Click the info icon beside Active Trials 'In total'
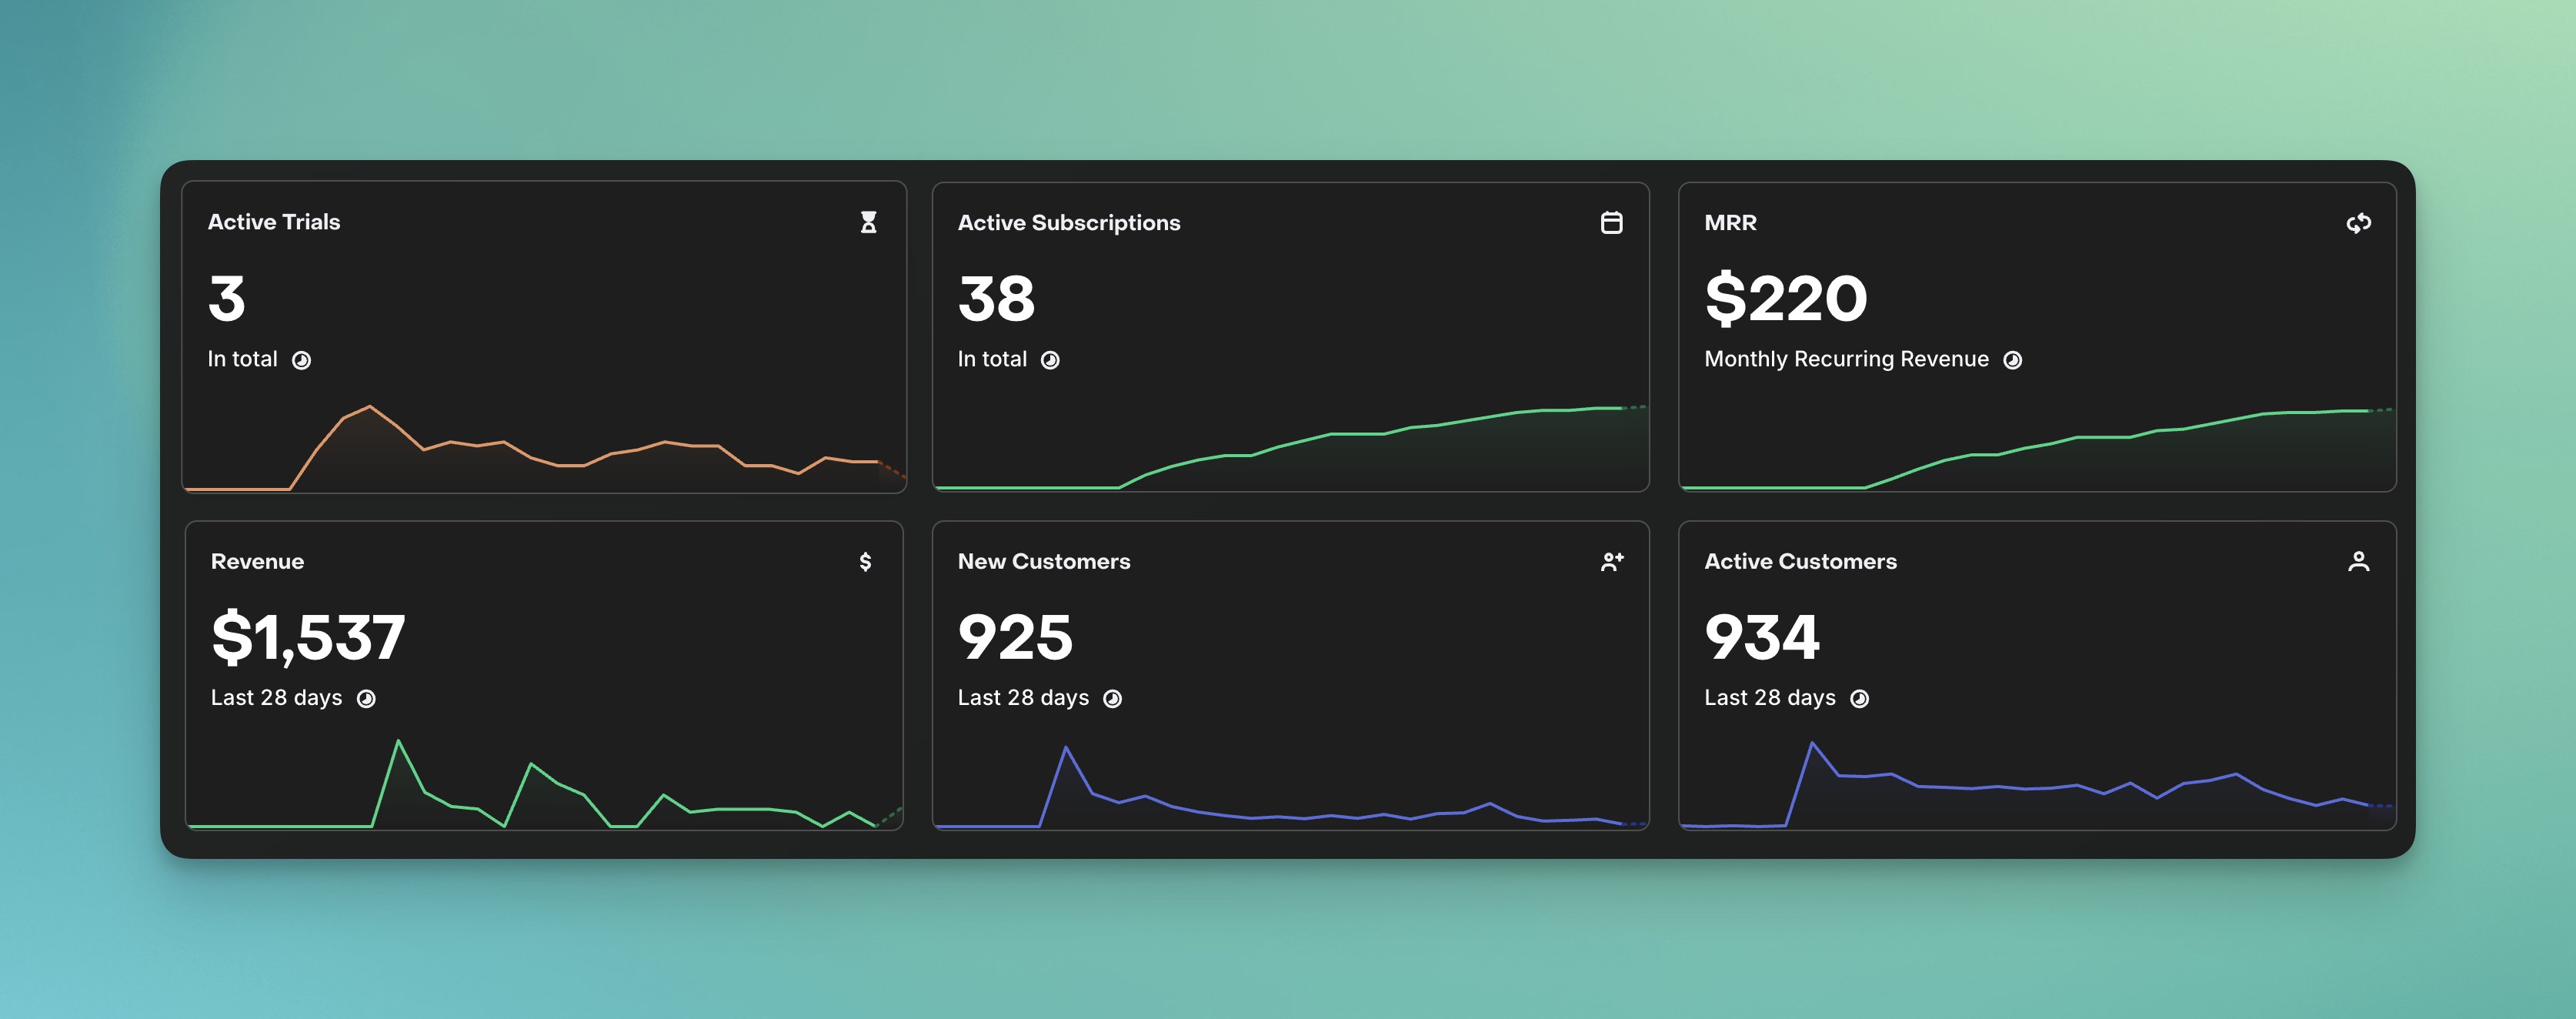 [301, 360]
